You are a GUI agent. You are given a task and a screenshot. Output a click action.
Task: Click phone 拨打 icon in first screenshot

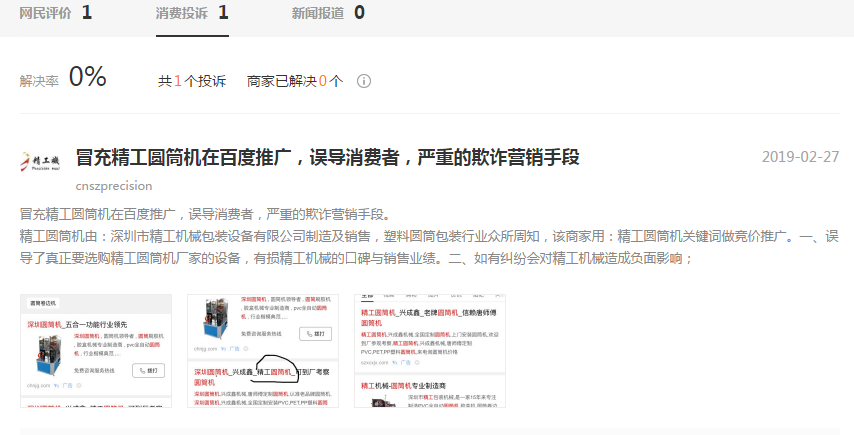pyautogui.click(x=147, y=370)
